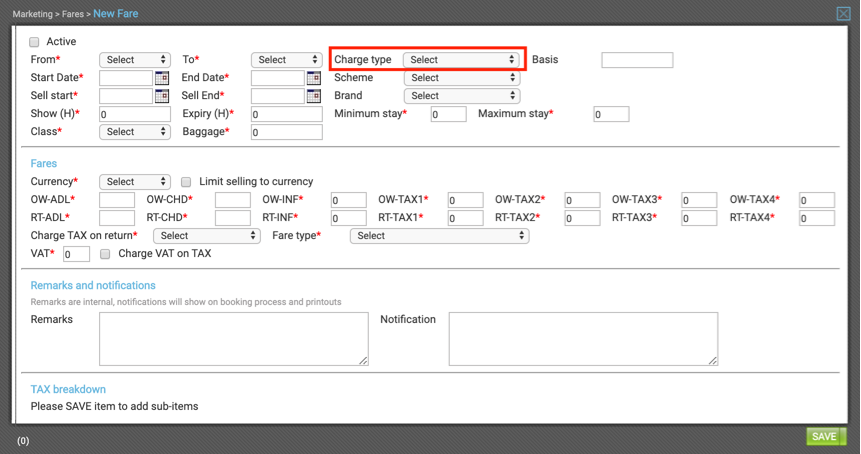This screenshot has width=861, height=454.
Task: Click the OW-TAX4 field
Action: pyautogui.click(x=817, y=200)
